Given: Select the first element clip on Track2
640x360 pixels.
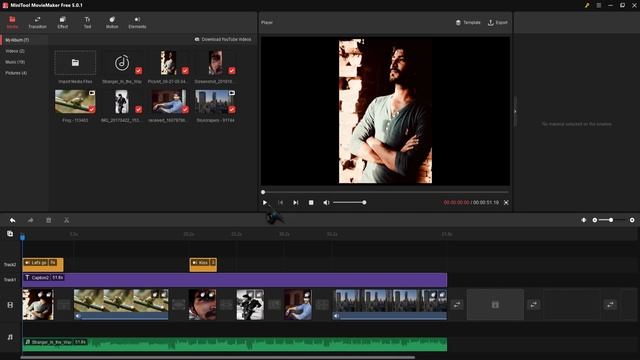Looking at the screenshot, I should pyautogui.click(x=43, y=264).
